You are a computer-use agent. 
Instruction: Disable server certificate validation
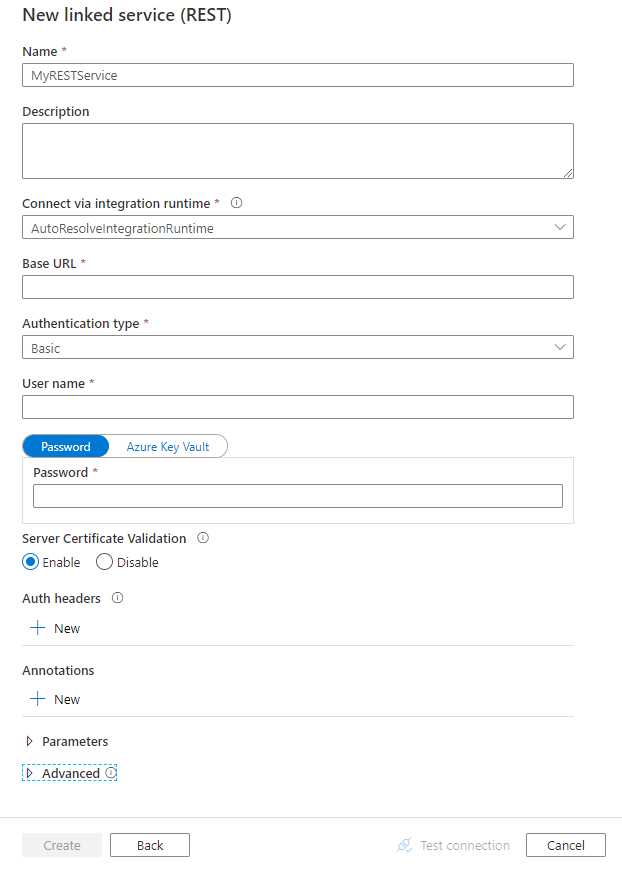[x=104, y=562]
